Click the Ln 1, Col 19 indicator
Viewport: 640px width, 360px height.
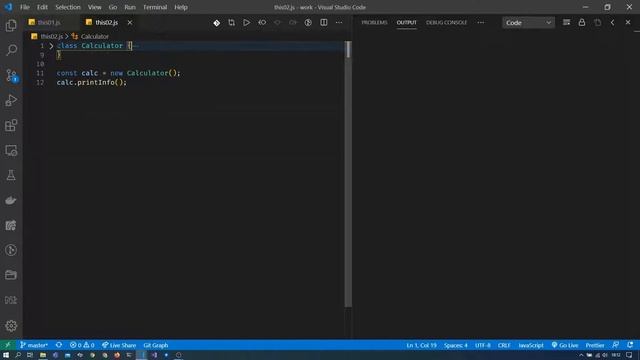(x=421, y=345)
